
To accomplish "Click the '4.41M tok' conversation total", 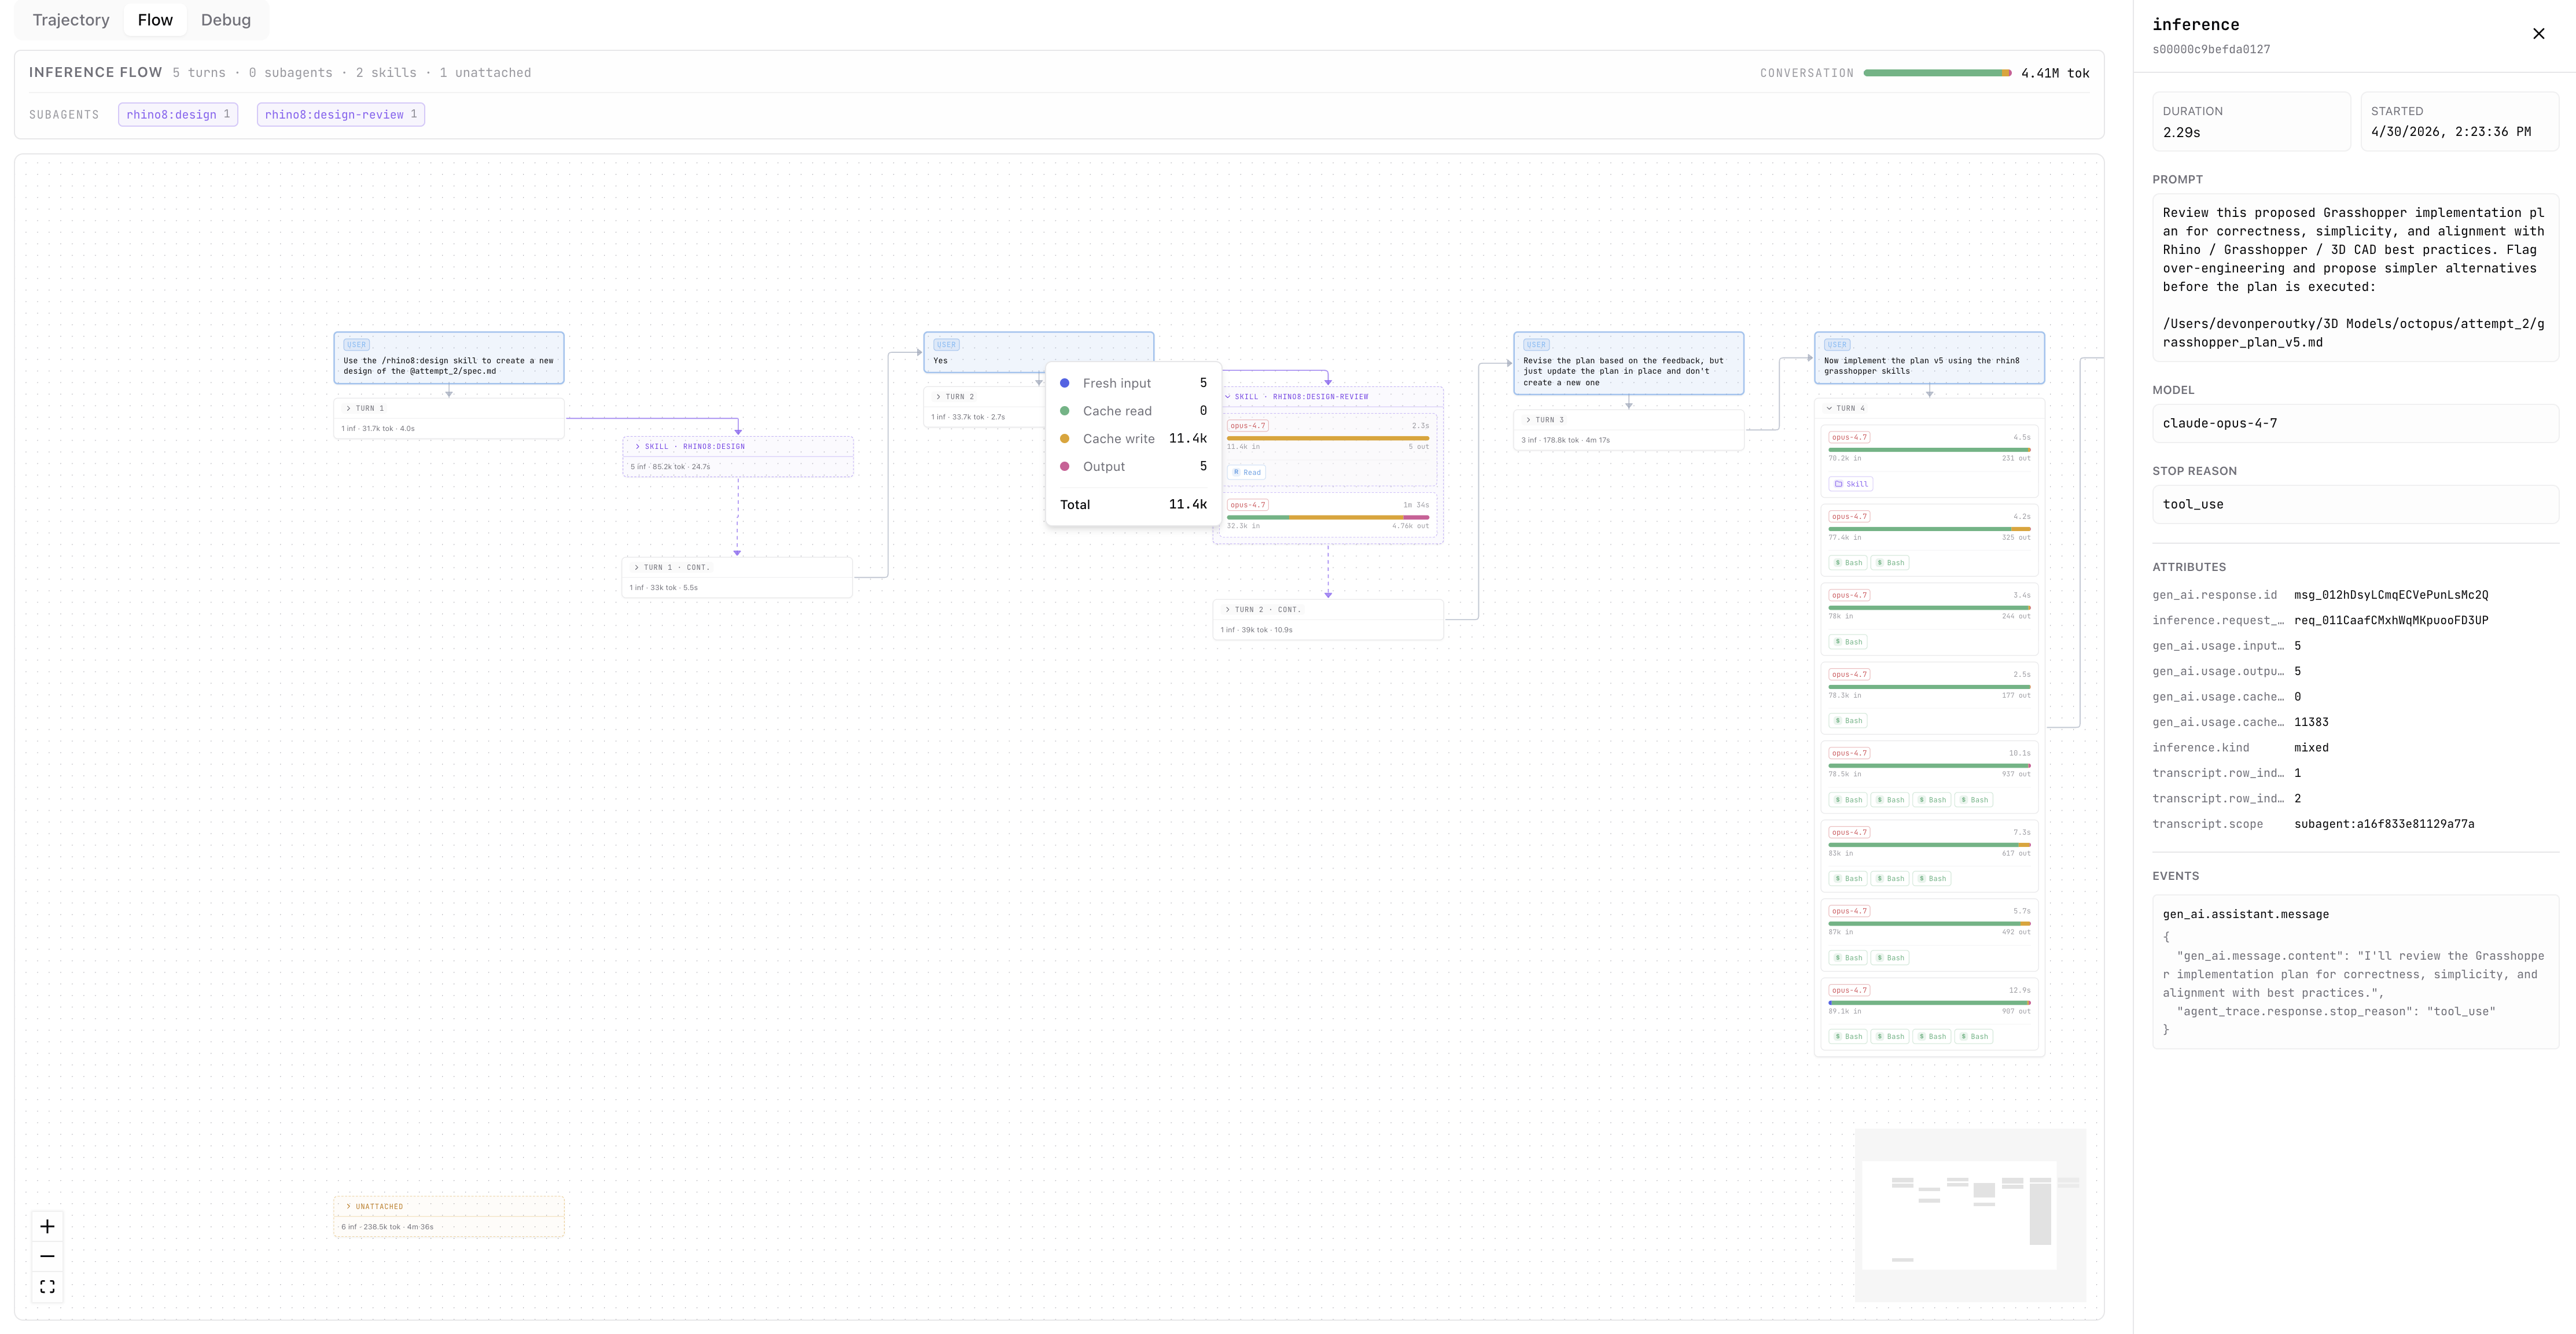I will tap(2055, 73).
